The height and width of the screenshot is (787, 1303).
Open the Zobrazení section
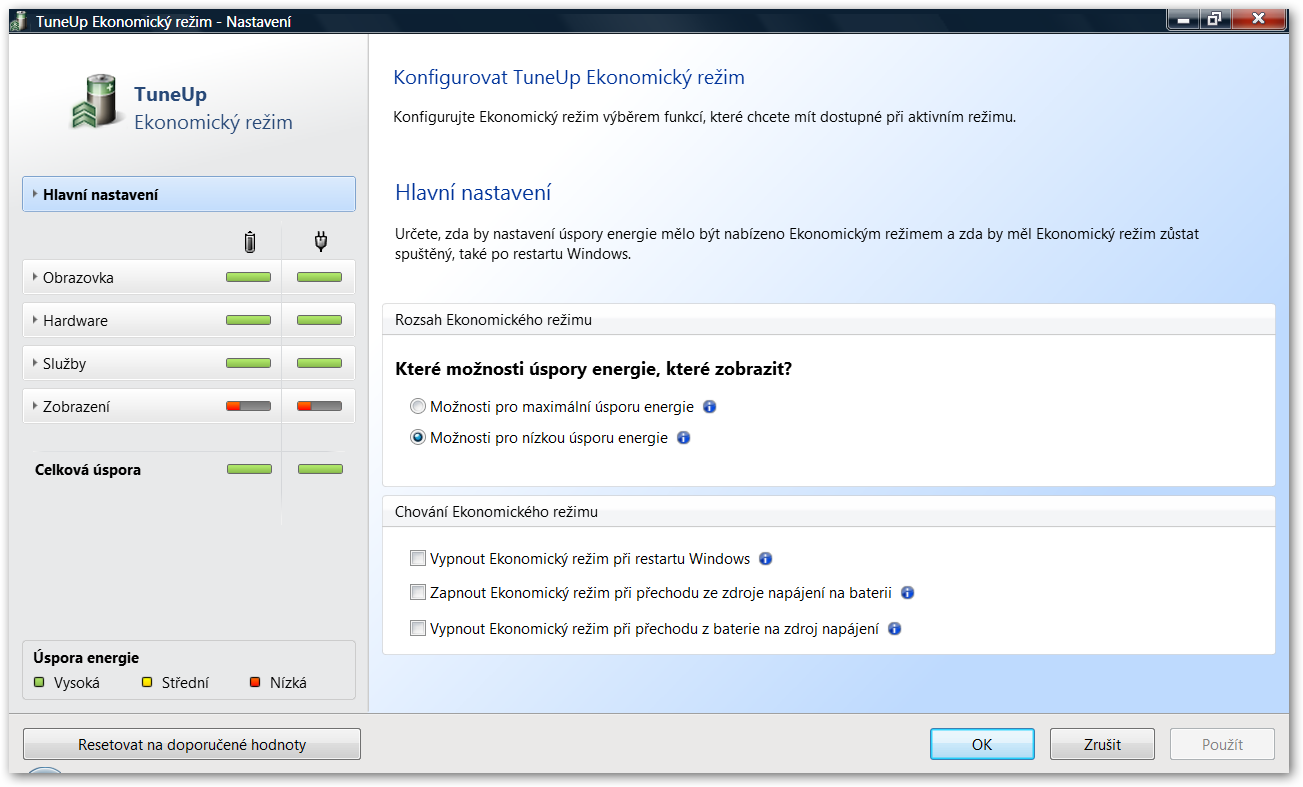coord(189,406)
